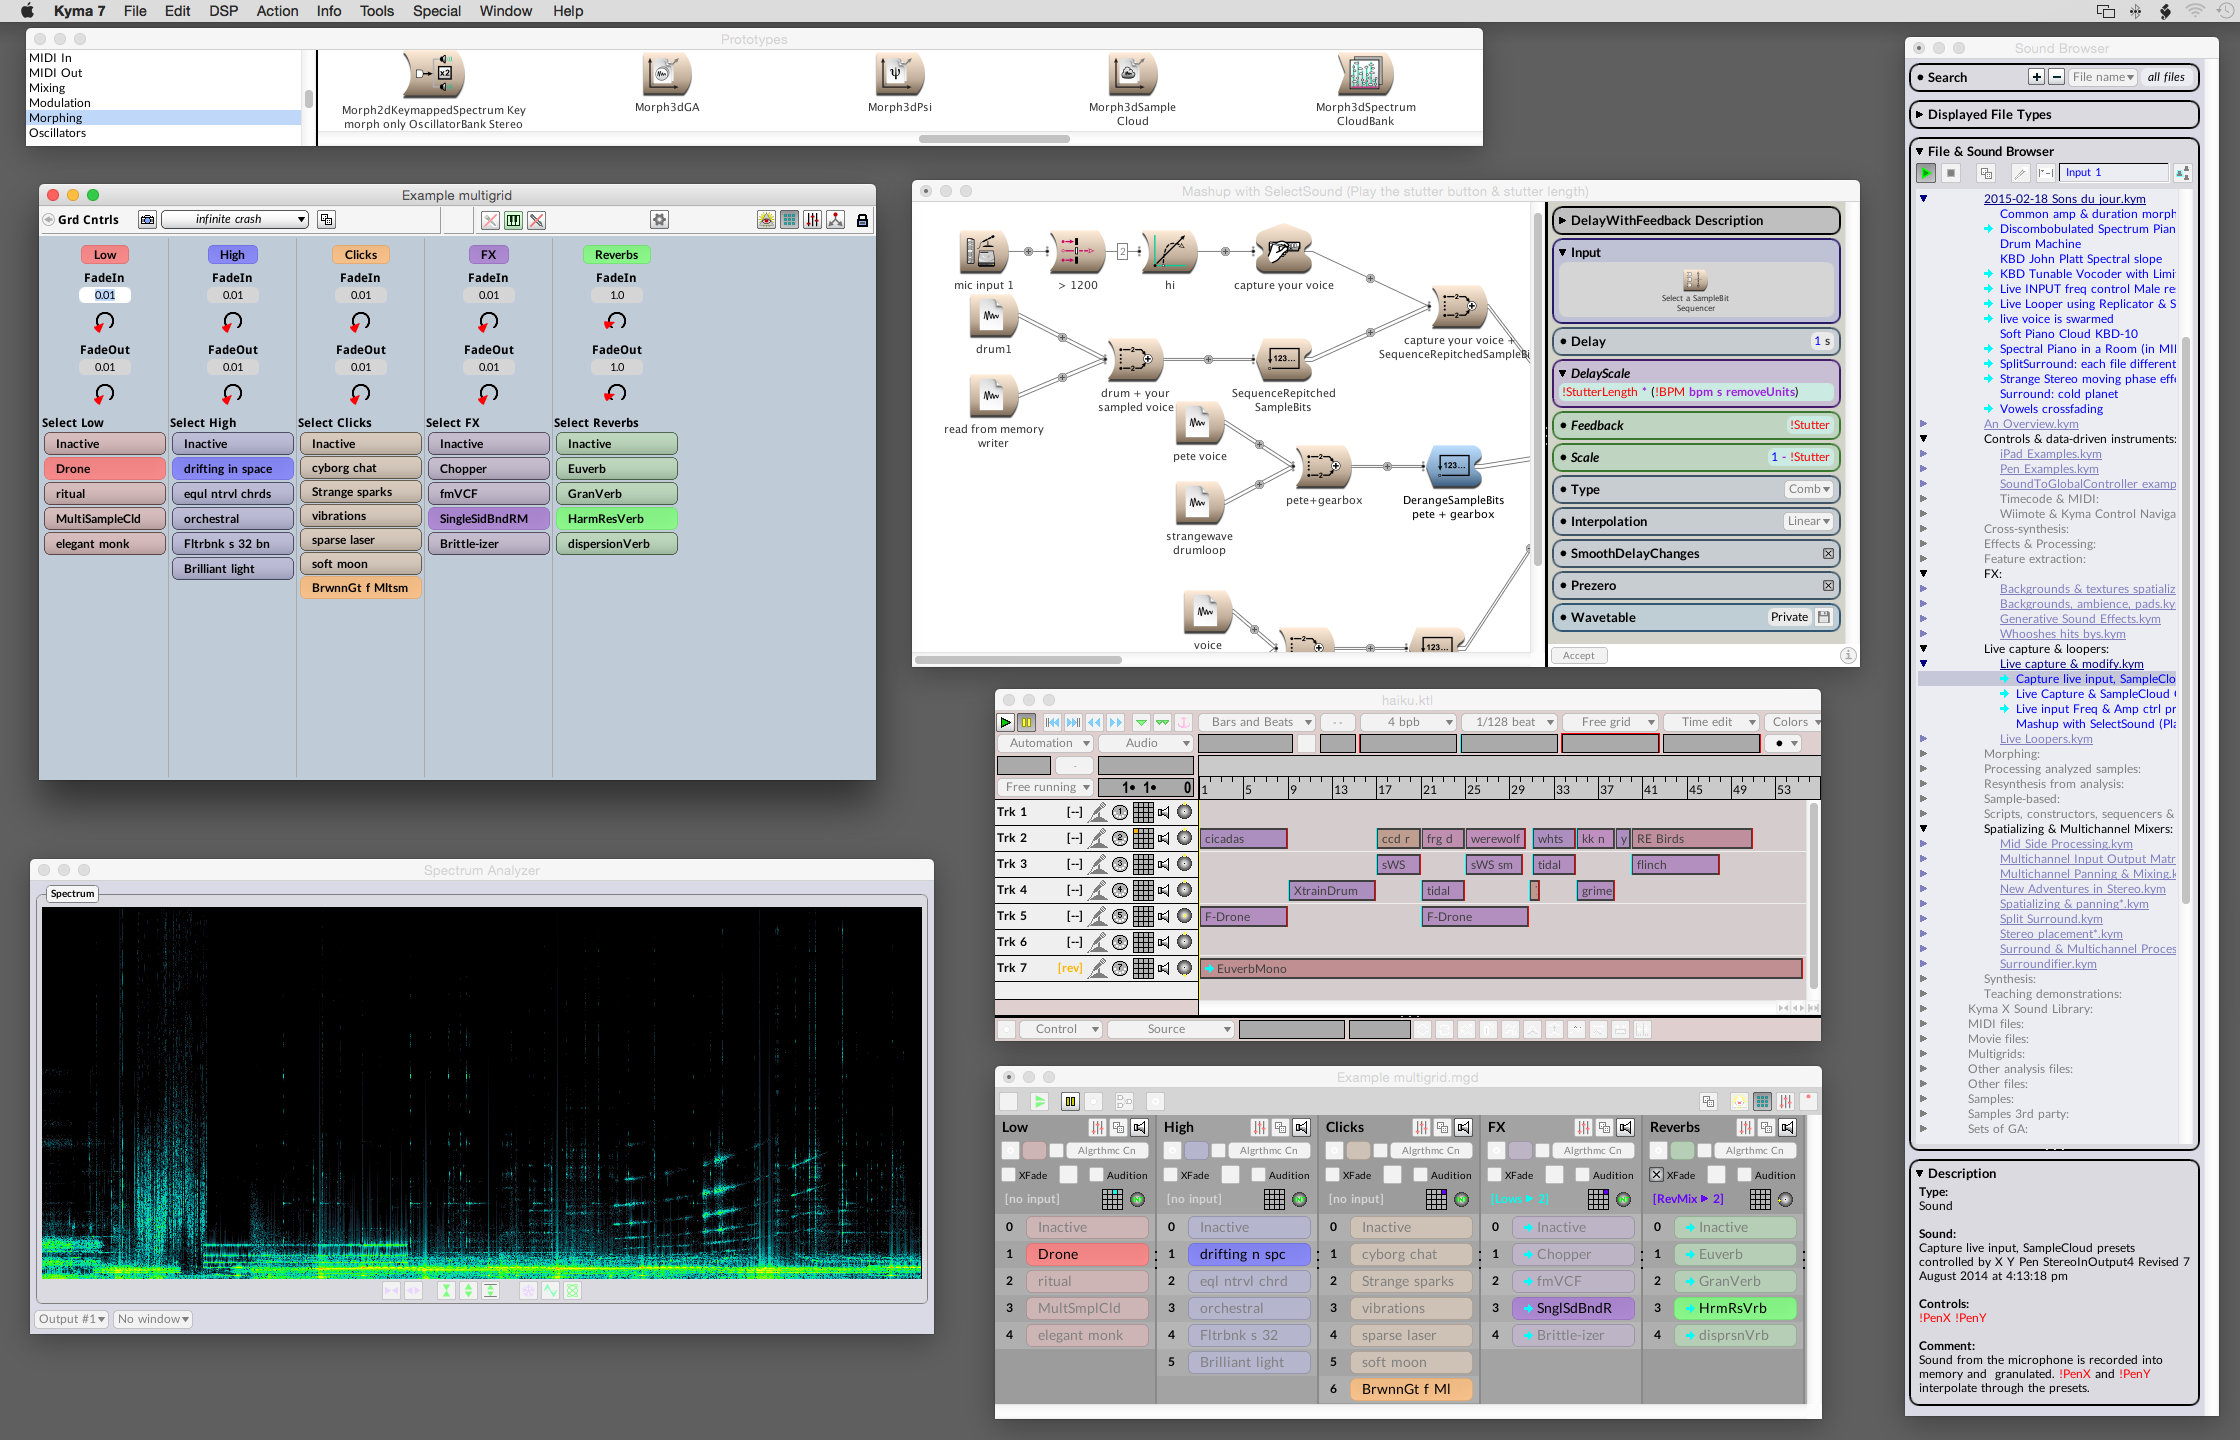
Task: Open the infinite crash preset dropdown
Action: click(x=235, y=220)
